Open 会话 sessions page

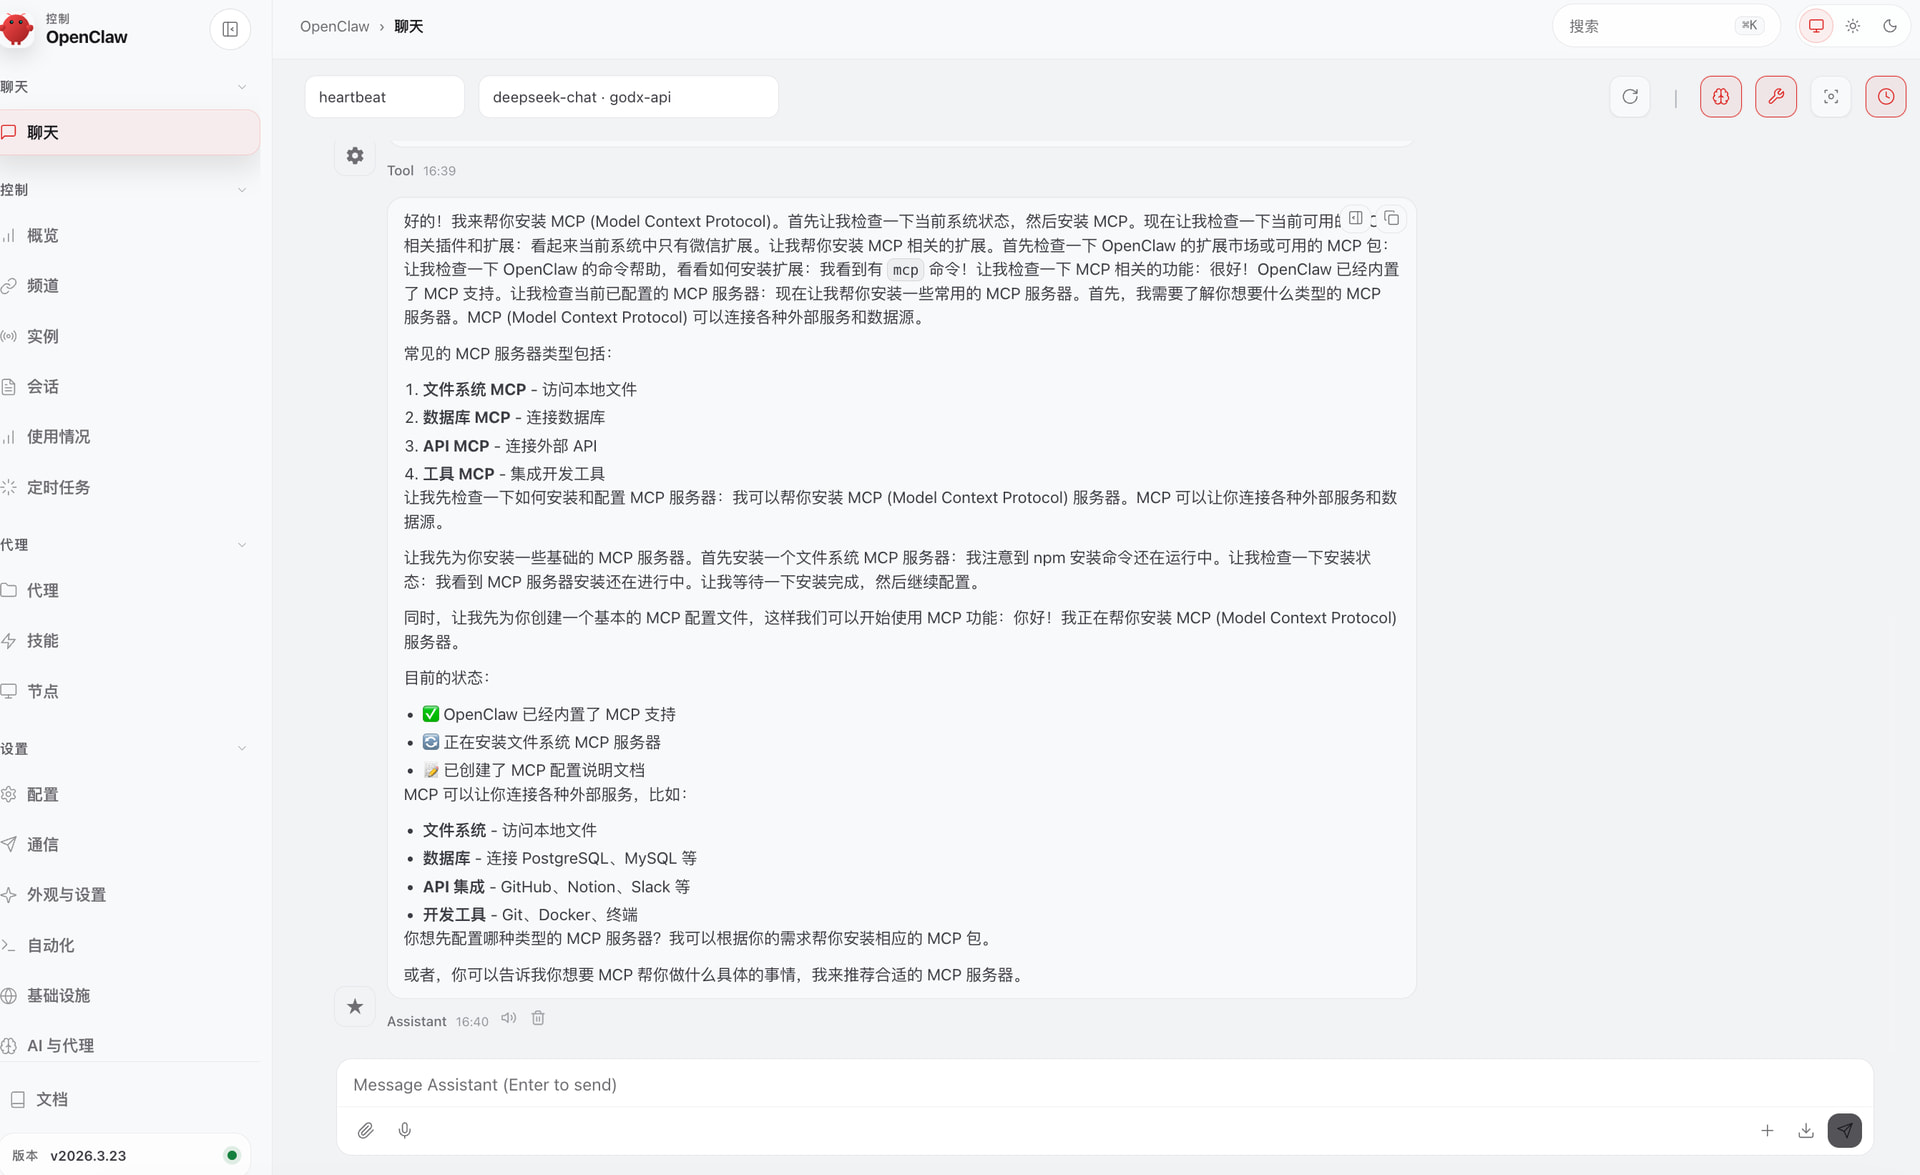[130, 387]
